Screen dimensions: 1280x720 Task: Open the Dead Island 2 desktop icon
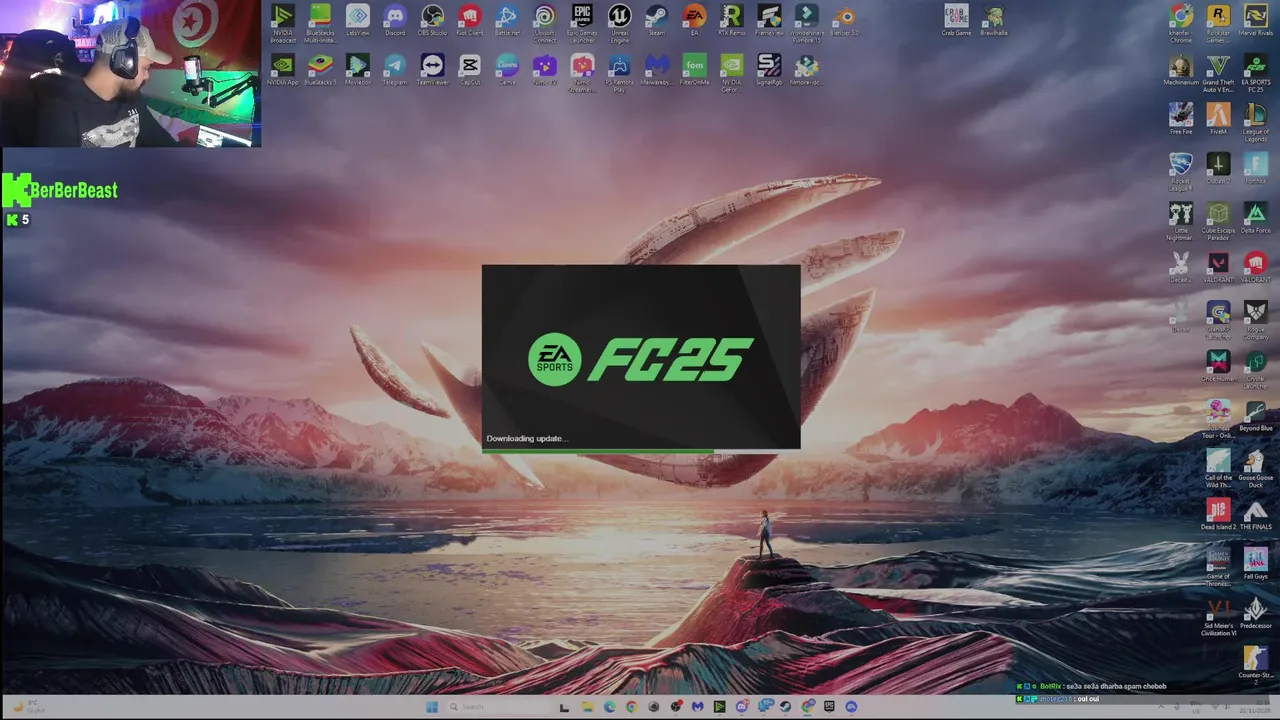point(1218,515)
